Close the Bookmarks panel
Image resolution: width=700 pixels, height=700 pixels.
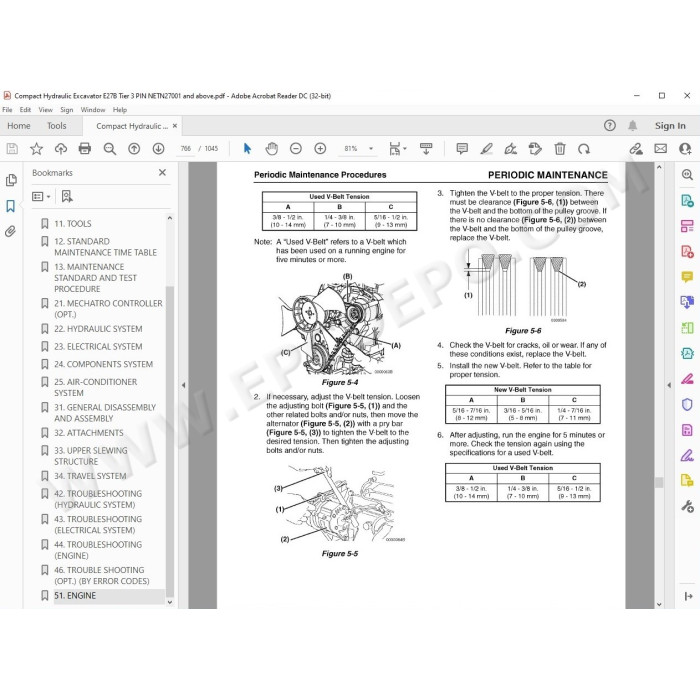tap(162, 173)
